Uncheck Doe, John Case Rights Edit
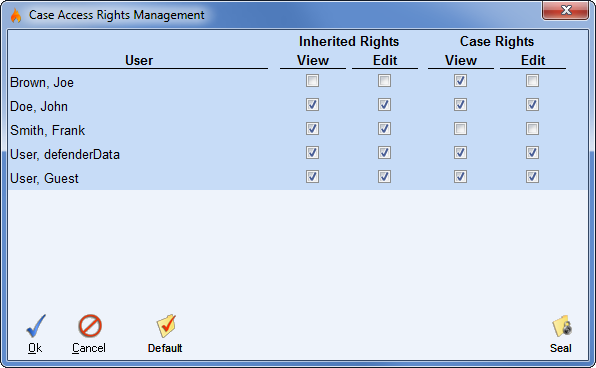 (x=532, y=105)
